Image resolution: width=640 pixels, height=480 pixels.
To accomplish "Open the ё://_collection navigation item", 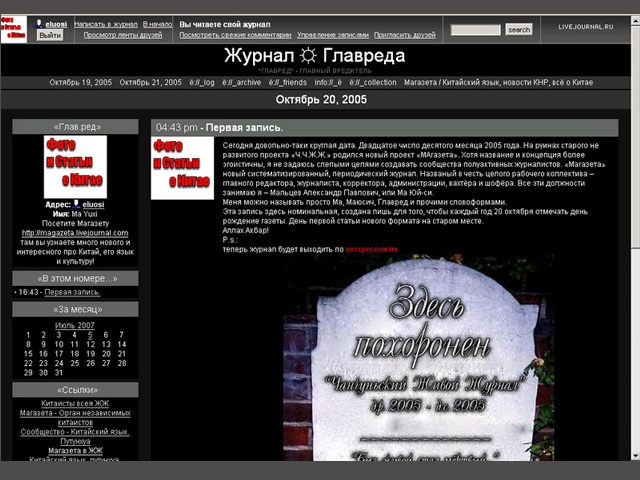I will click(x=373, y=82).
